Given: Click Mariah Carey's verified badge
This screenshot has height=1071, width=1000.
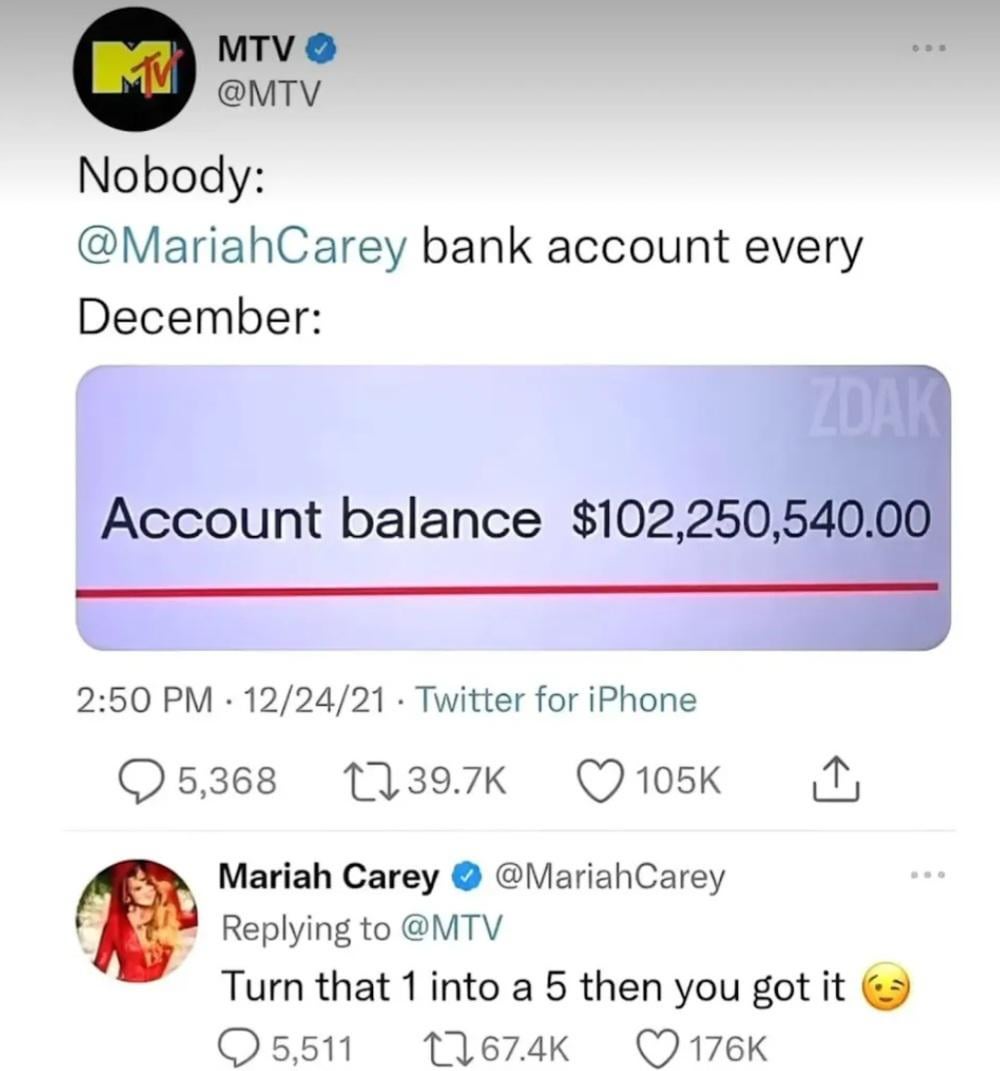Looking at the screenshot, I should click(x=468, y=877).
